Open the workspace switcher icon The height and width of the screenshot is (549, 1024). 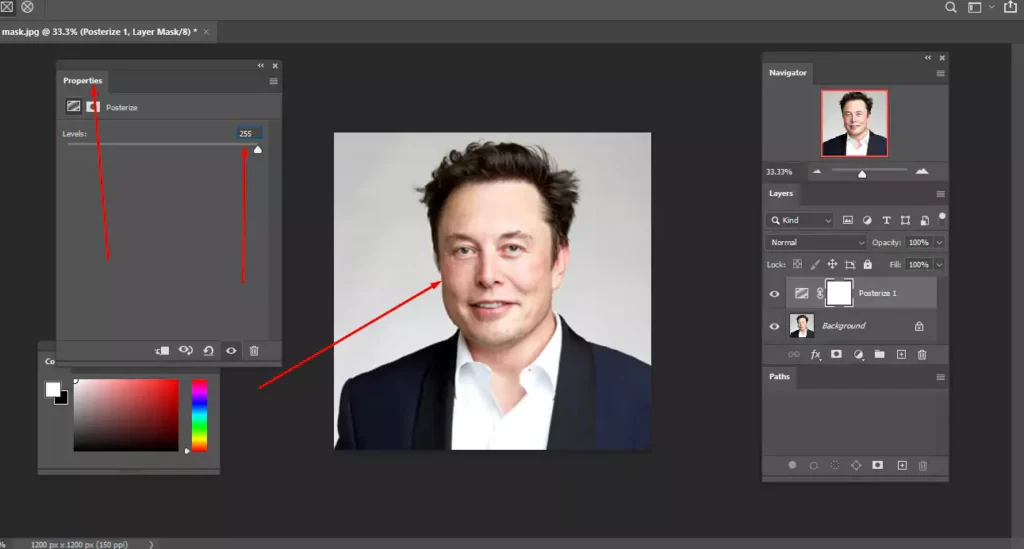tap(974, 7)
